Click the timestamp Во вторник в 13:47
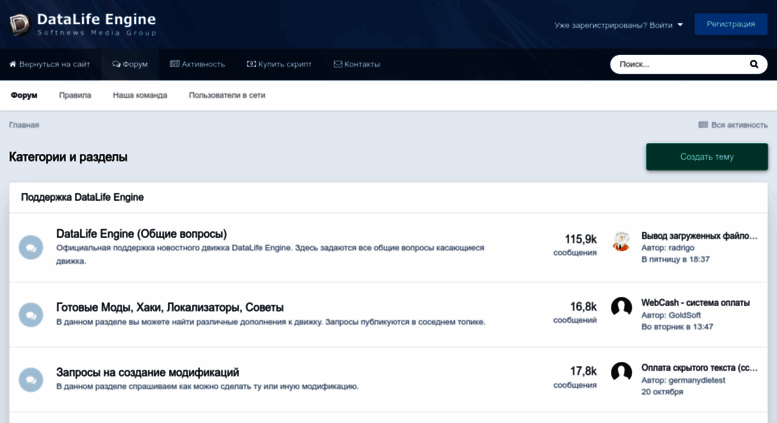 (x=677, y=327)
